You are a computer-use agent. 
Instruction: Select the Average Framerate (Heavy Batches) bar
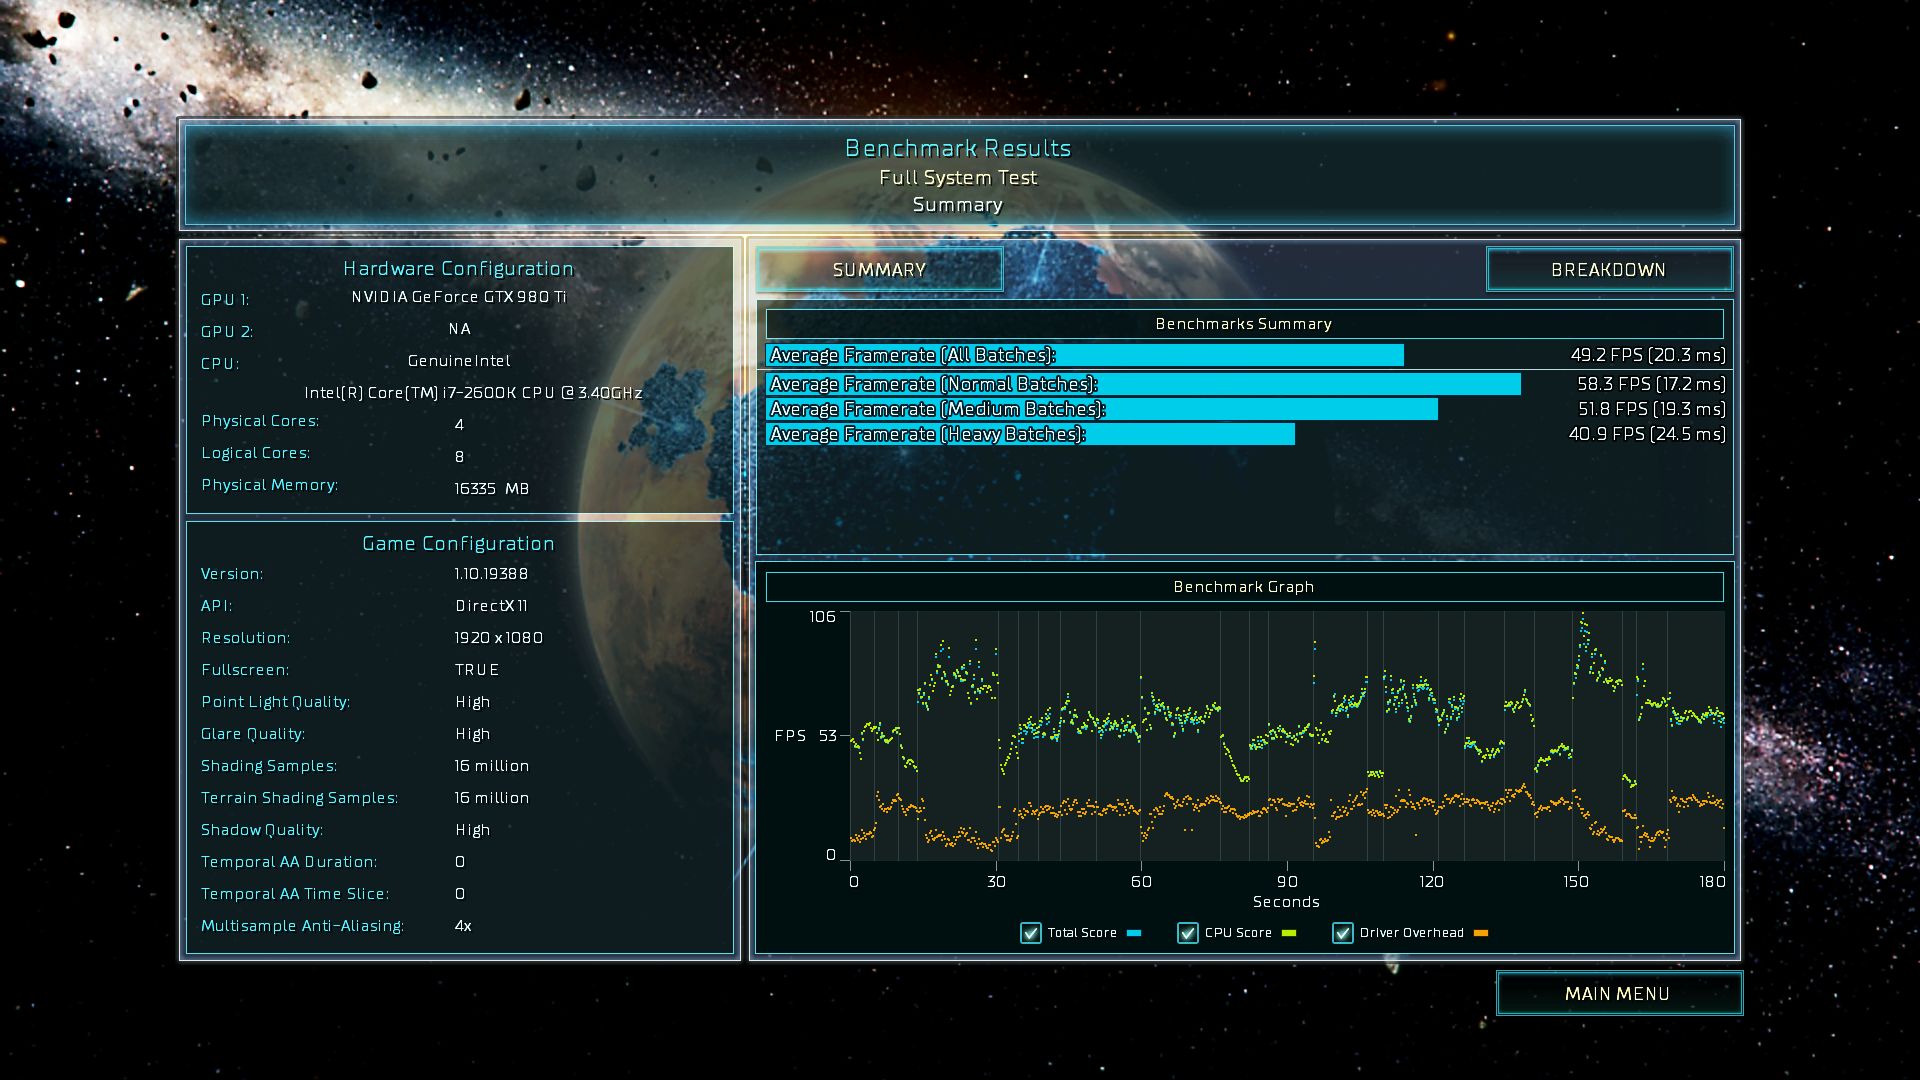[x=1030, y=434]
